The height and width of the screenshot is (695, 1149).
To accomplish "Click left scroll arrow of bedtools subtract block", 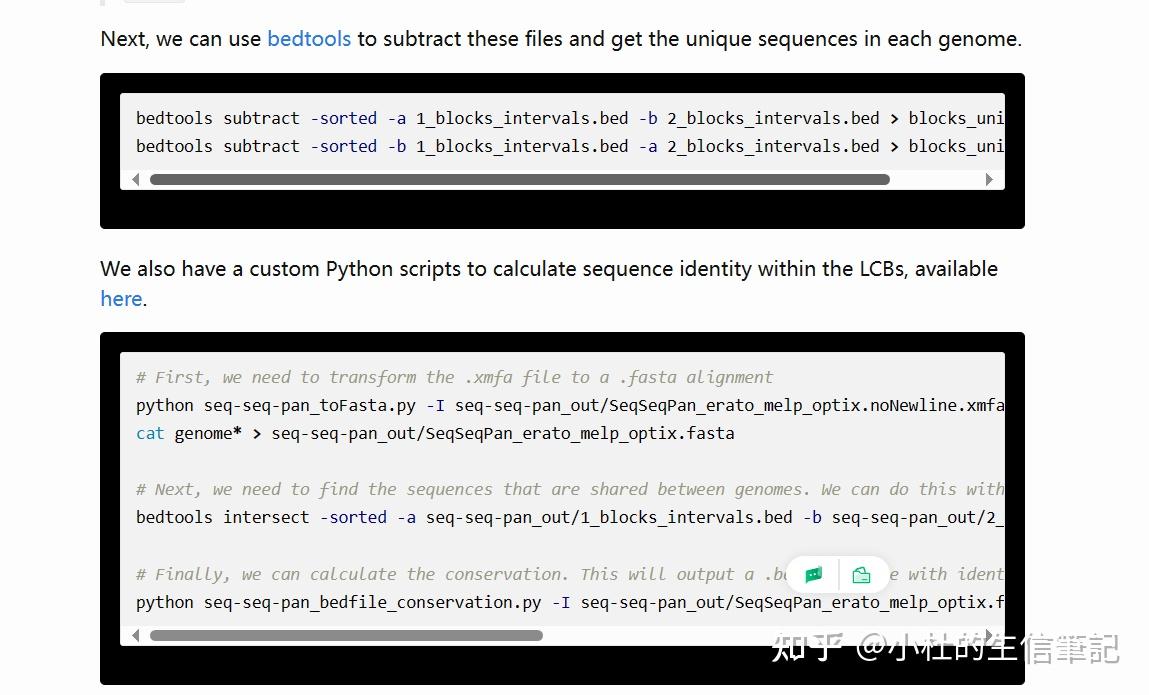I will click(x=136, y=180).
